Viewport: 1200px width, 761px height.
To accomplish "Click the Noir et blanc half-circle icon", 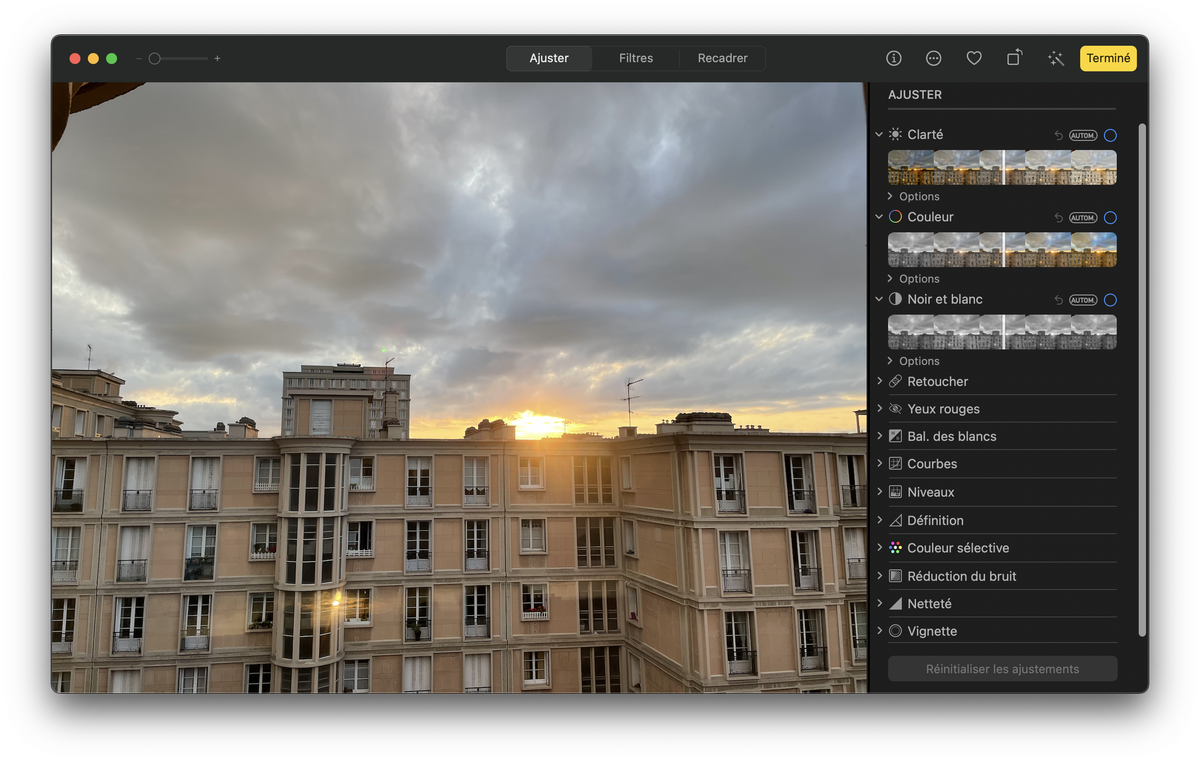I will pos(895,299).
